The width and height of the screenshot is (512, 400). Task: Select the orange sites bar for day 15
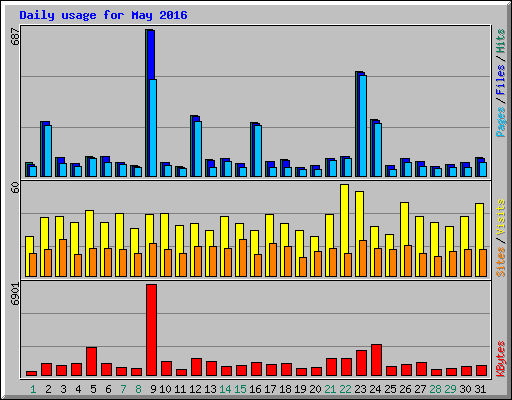click(x=243, y=258)
